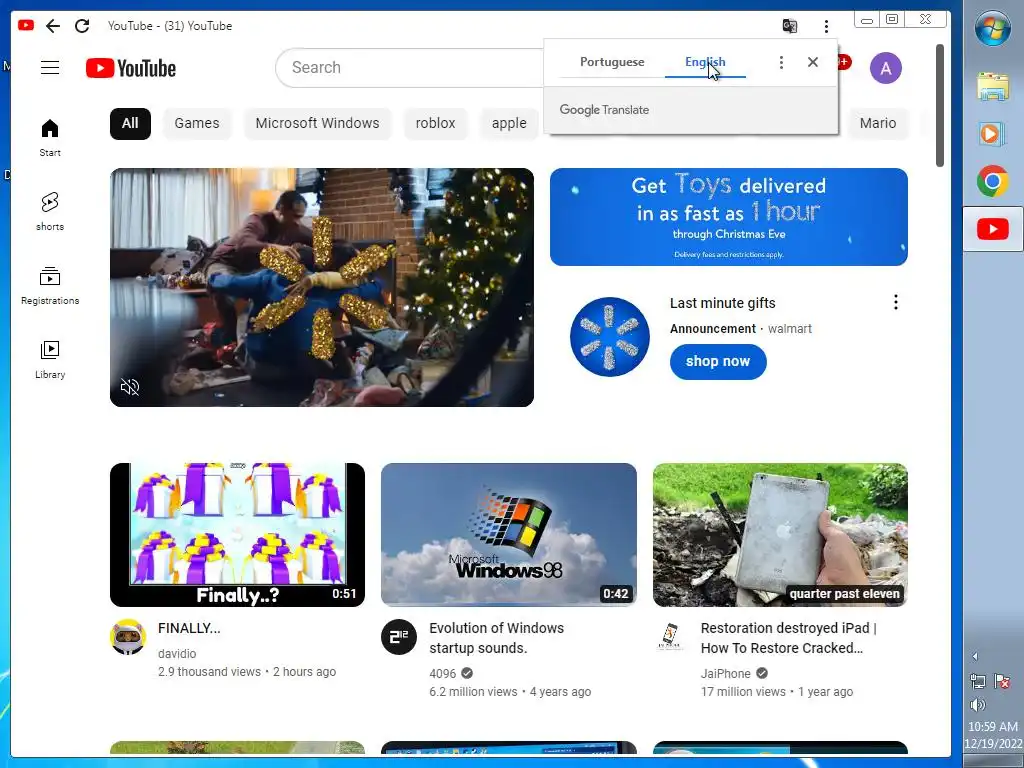
Task: Open Windows Explorer from the taskbar
Action: pyautogui.click(x=993, y=86)
